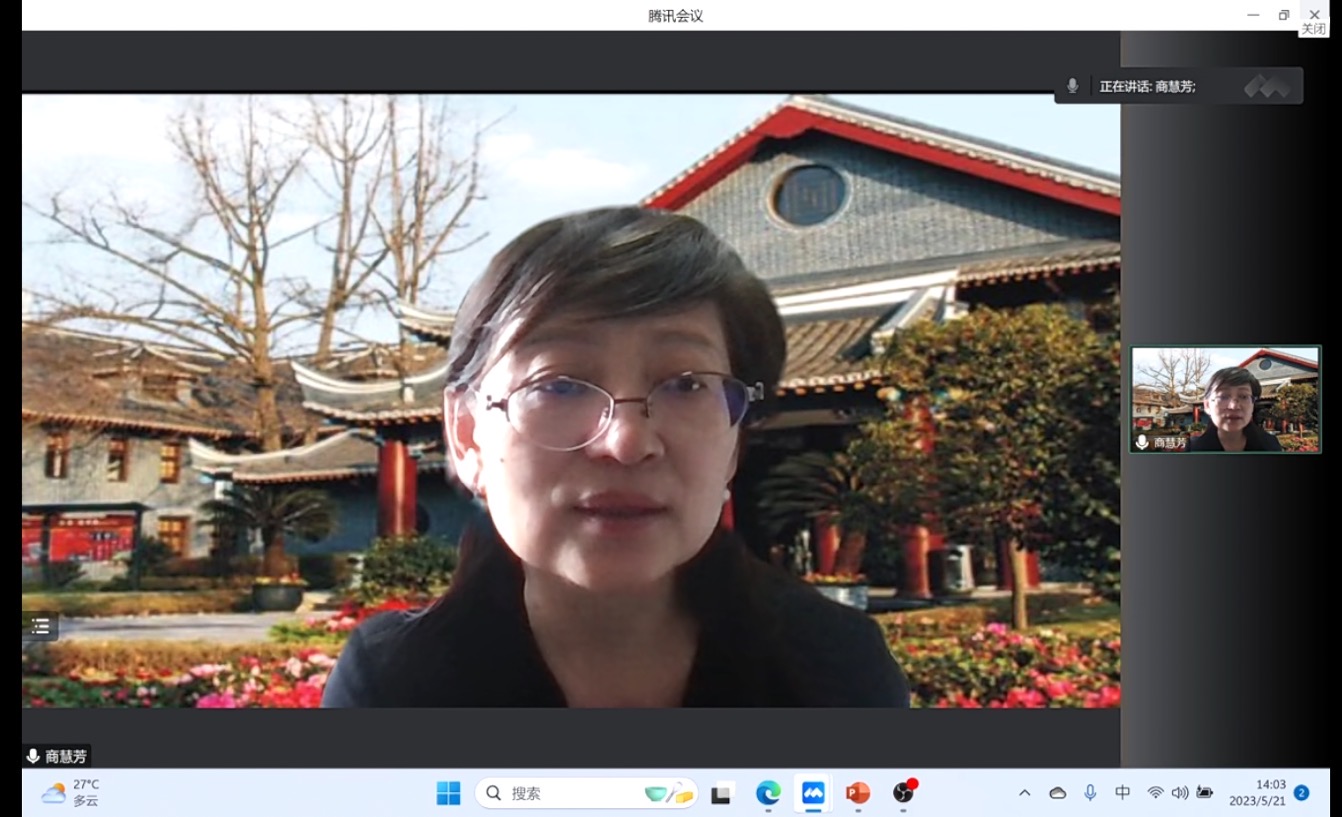
Task: Close the 腾讯会议 window
Action: [1314, 15]
